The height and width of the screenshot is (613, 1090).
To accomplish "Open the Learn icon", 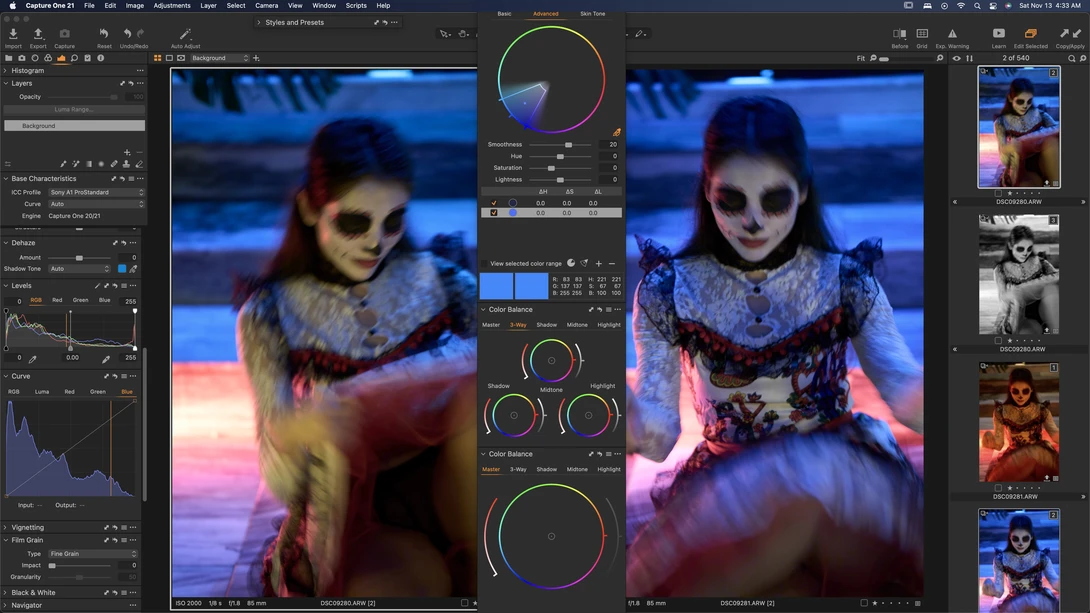I will coord(999,33).
